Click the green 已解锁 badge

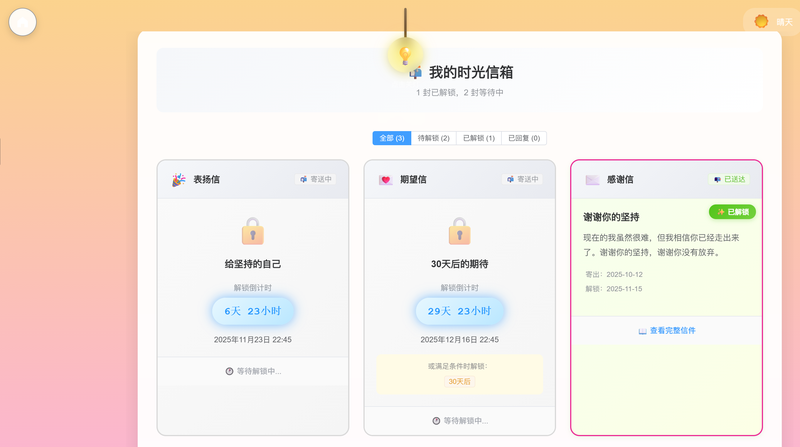pos(733,212)
